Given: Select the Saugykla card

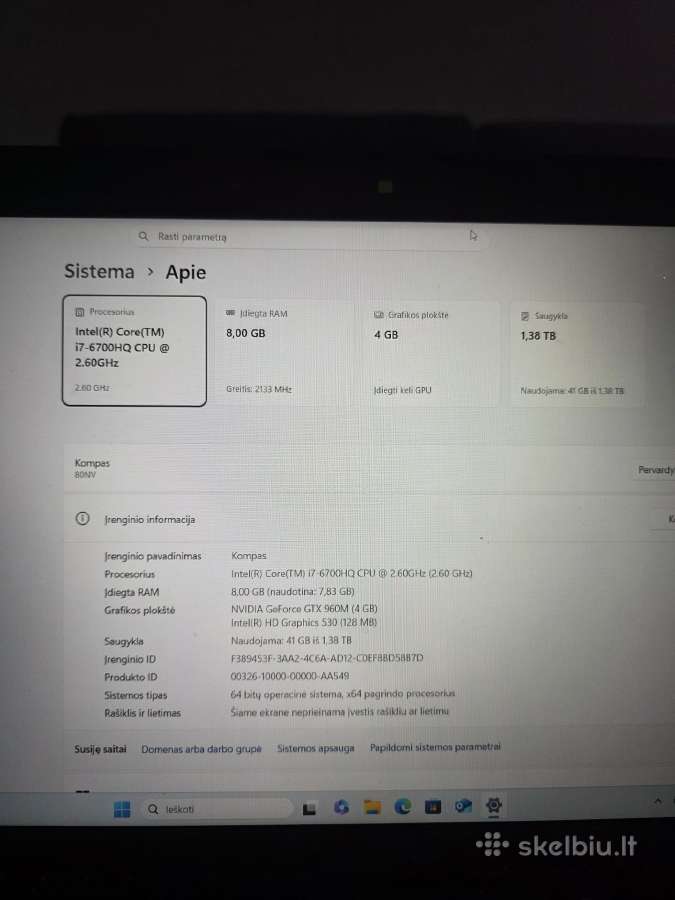Looking at the screenshot, I should click(578, 354).
